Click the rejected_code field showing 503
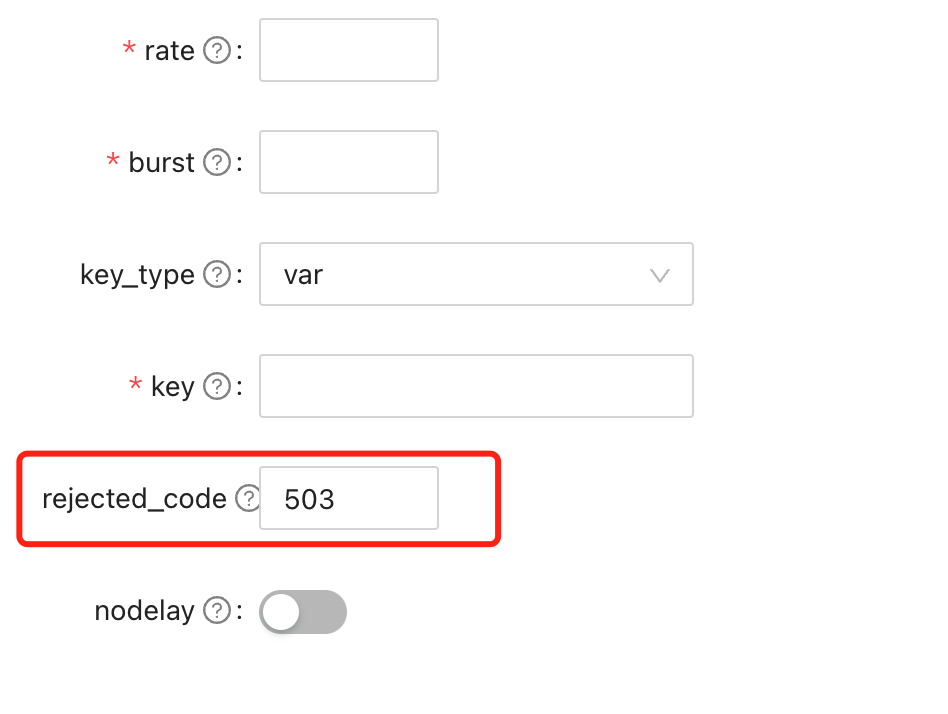The height and width of the screenshot is (714, 948). pyautogui.click(x=348, y=497)
